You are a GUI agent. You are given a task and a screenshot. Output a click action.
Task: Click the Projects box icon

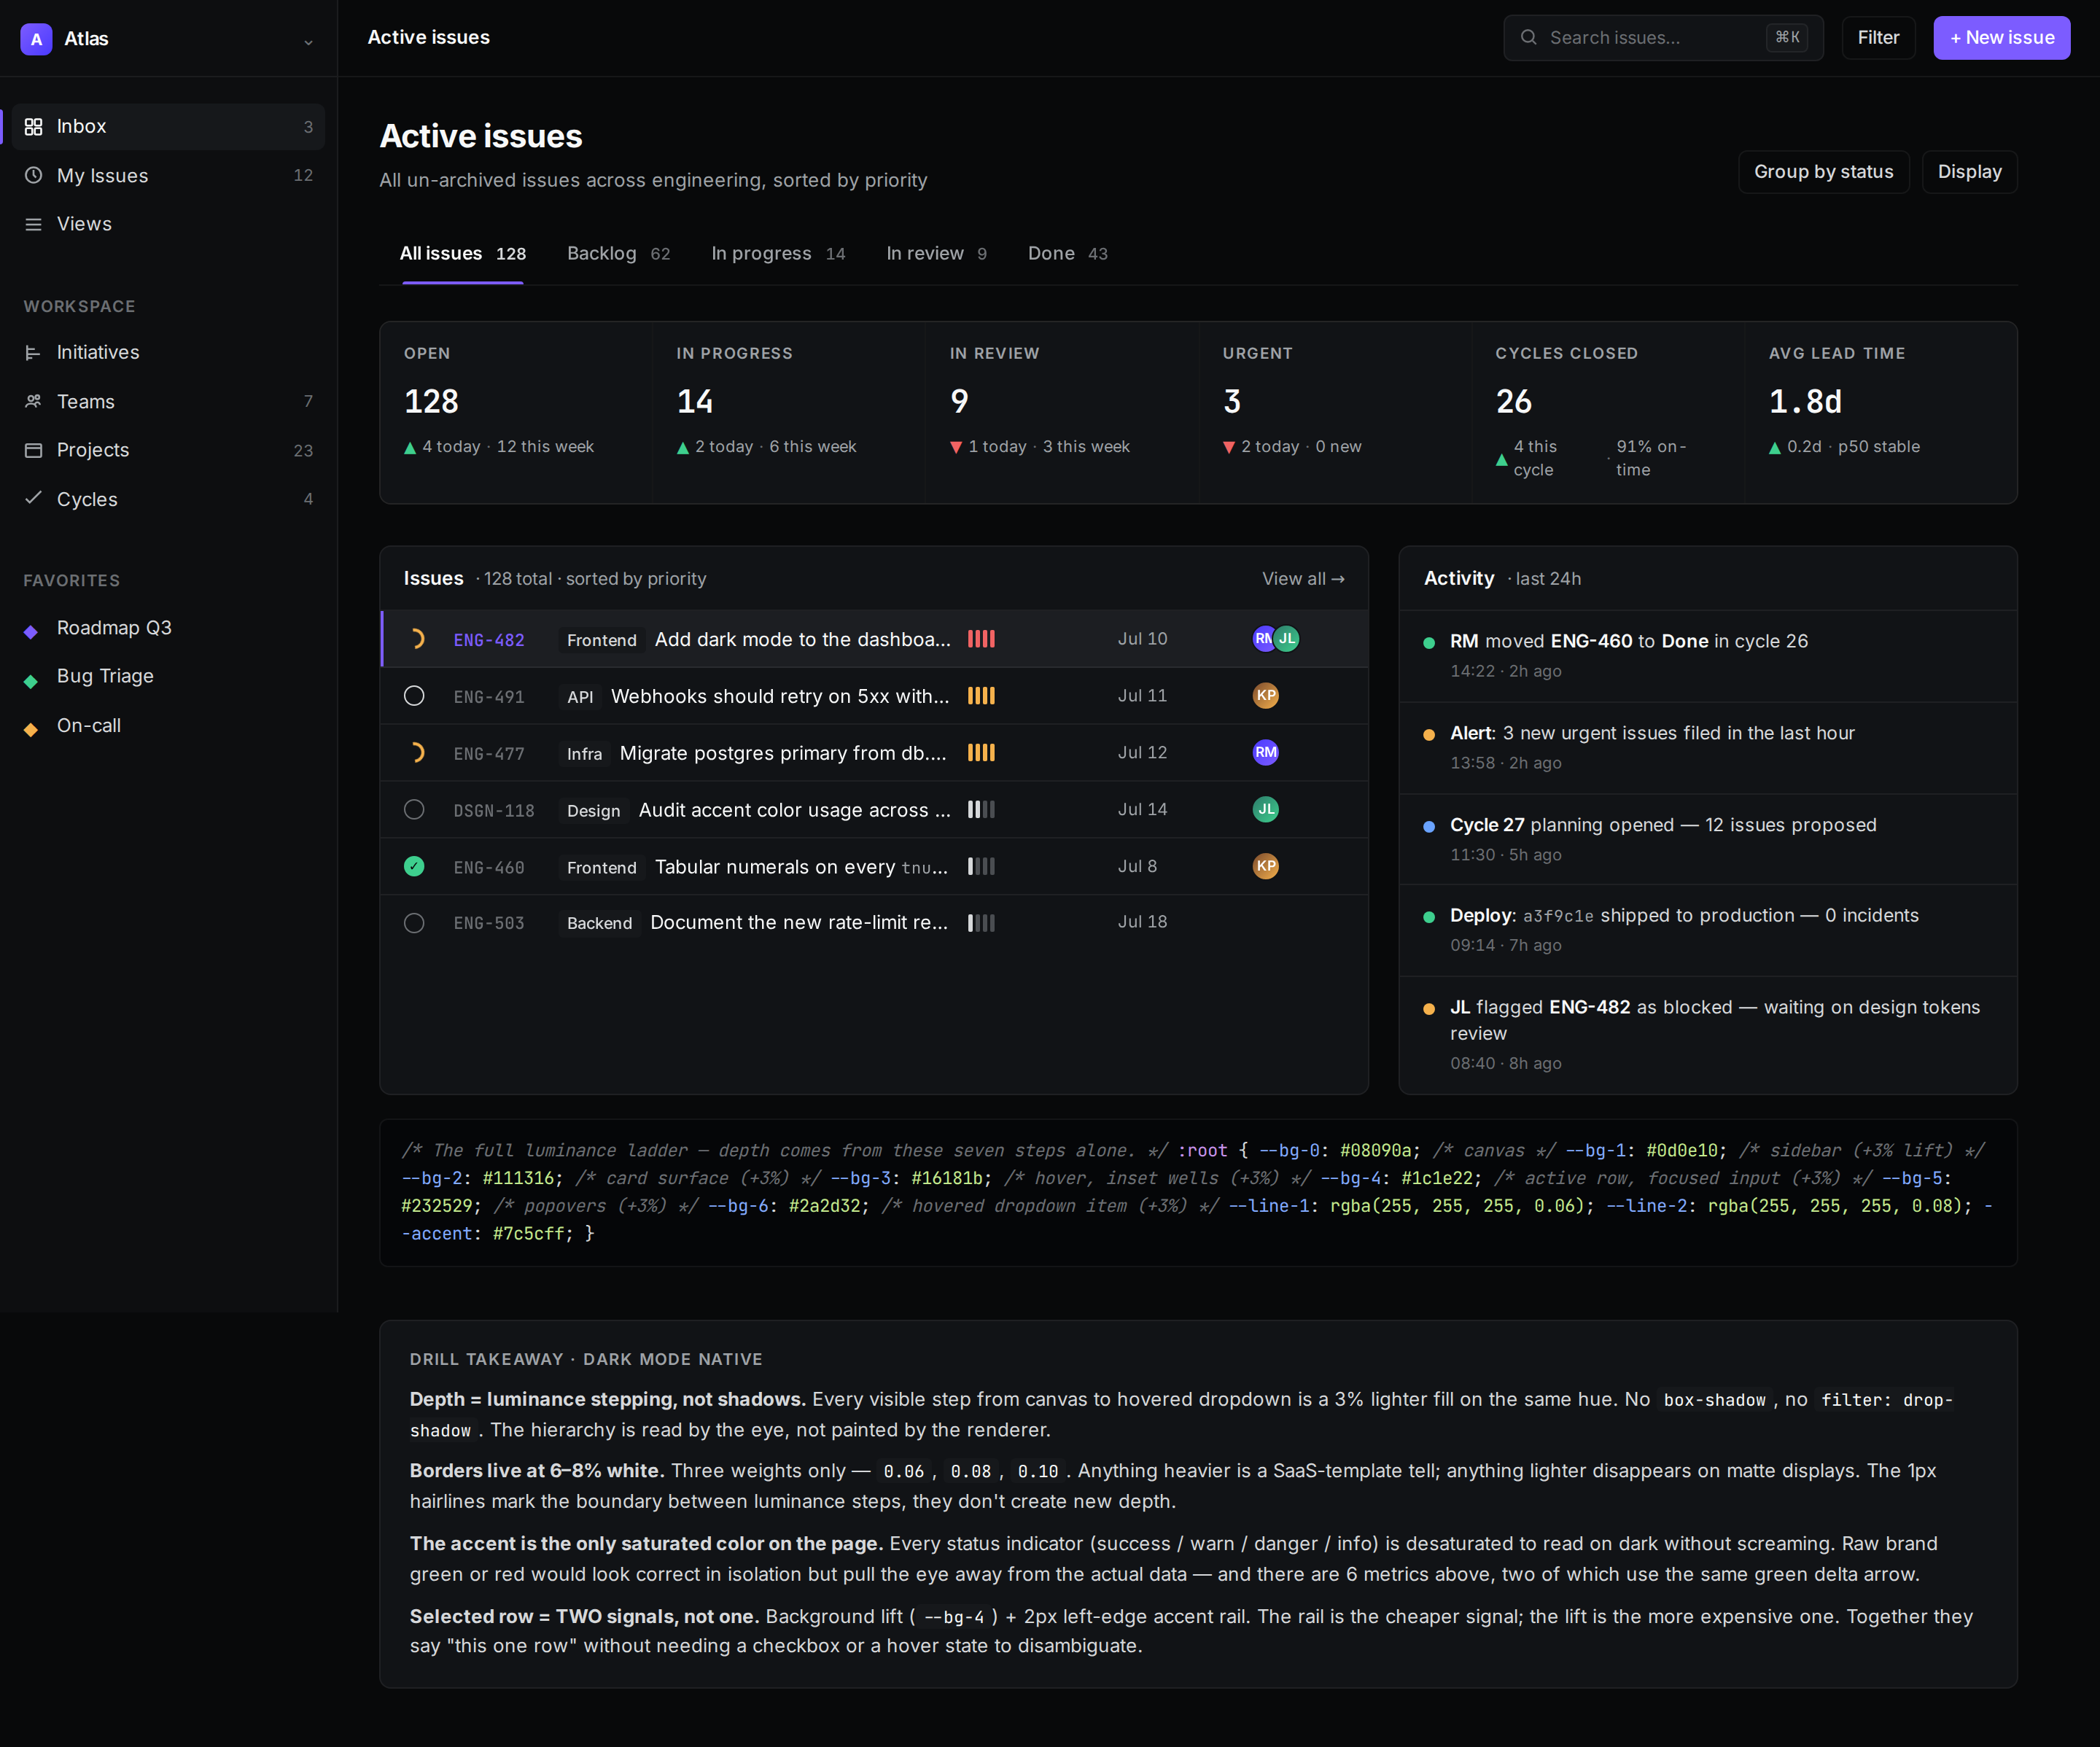[x=33, y=450]
